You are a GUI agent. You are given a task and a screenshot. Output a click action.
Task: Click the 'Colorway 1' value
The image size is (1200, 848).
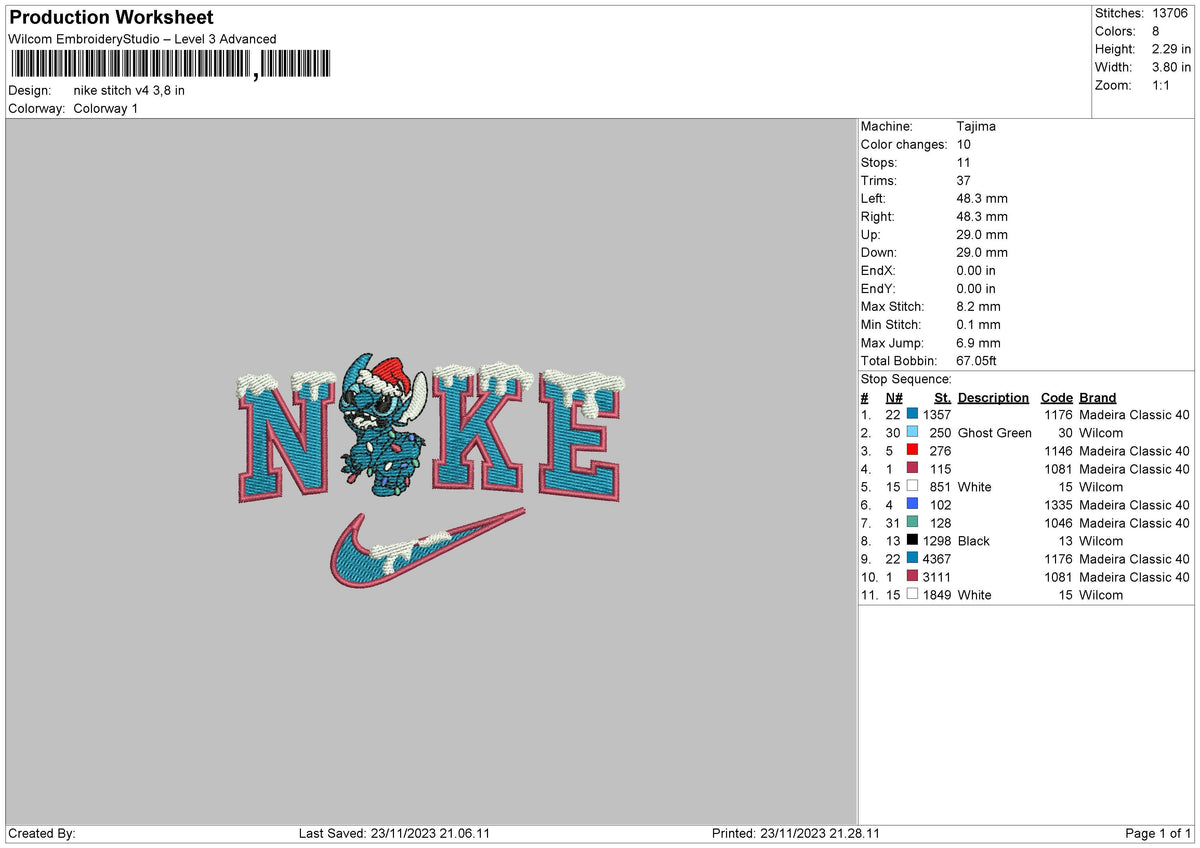[x=106, y=108]
